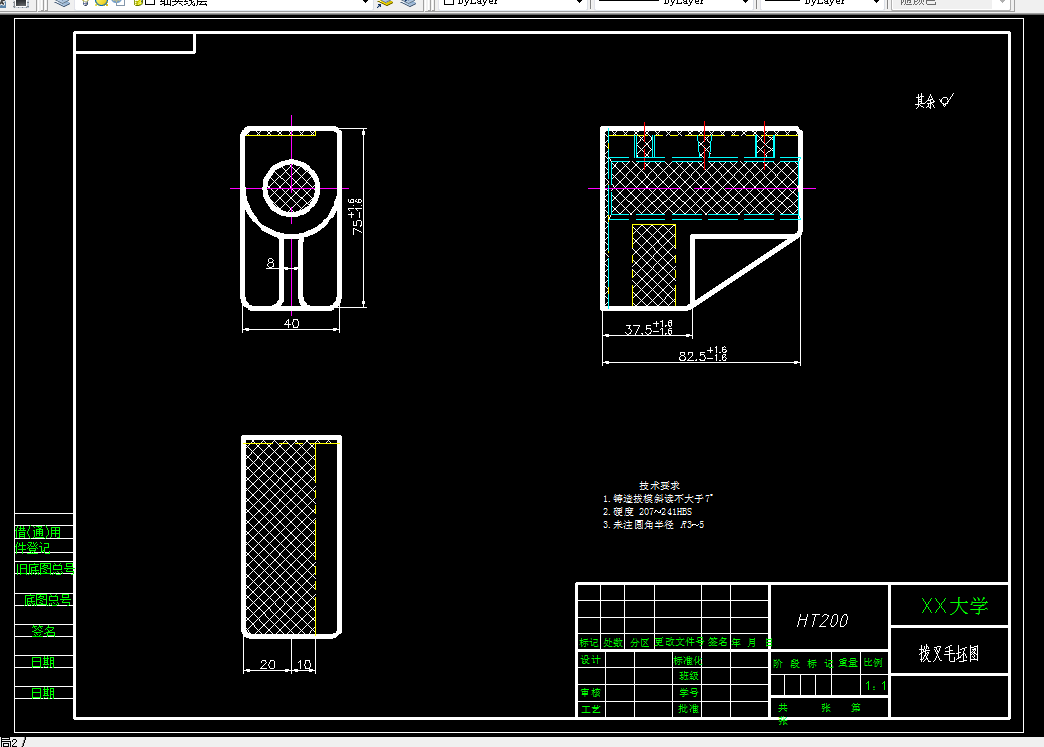Select the hatched circular hole in front view
Screen dimensions: 1044x747
pyautogui.click(x=291, y=188)
